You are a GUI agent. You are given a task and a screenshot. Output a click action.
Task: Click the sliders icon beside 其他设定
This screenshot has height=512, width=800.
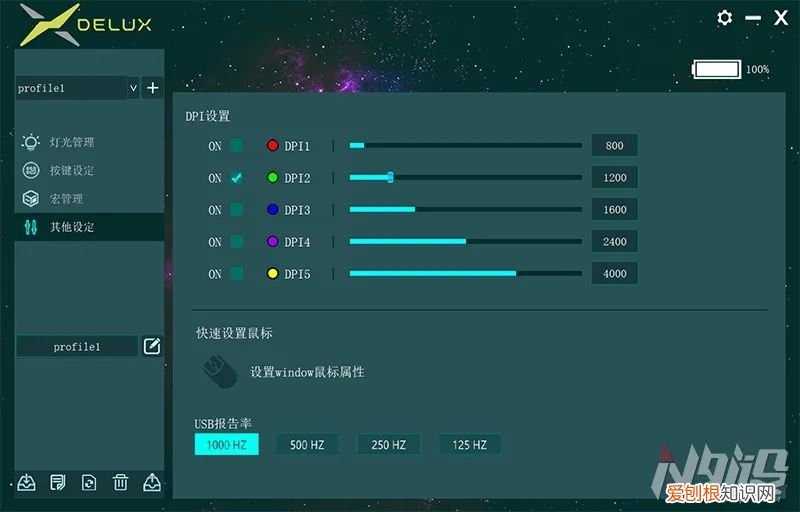coord(31,226)
